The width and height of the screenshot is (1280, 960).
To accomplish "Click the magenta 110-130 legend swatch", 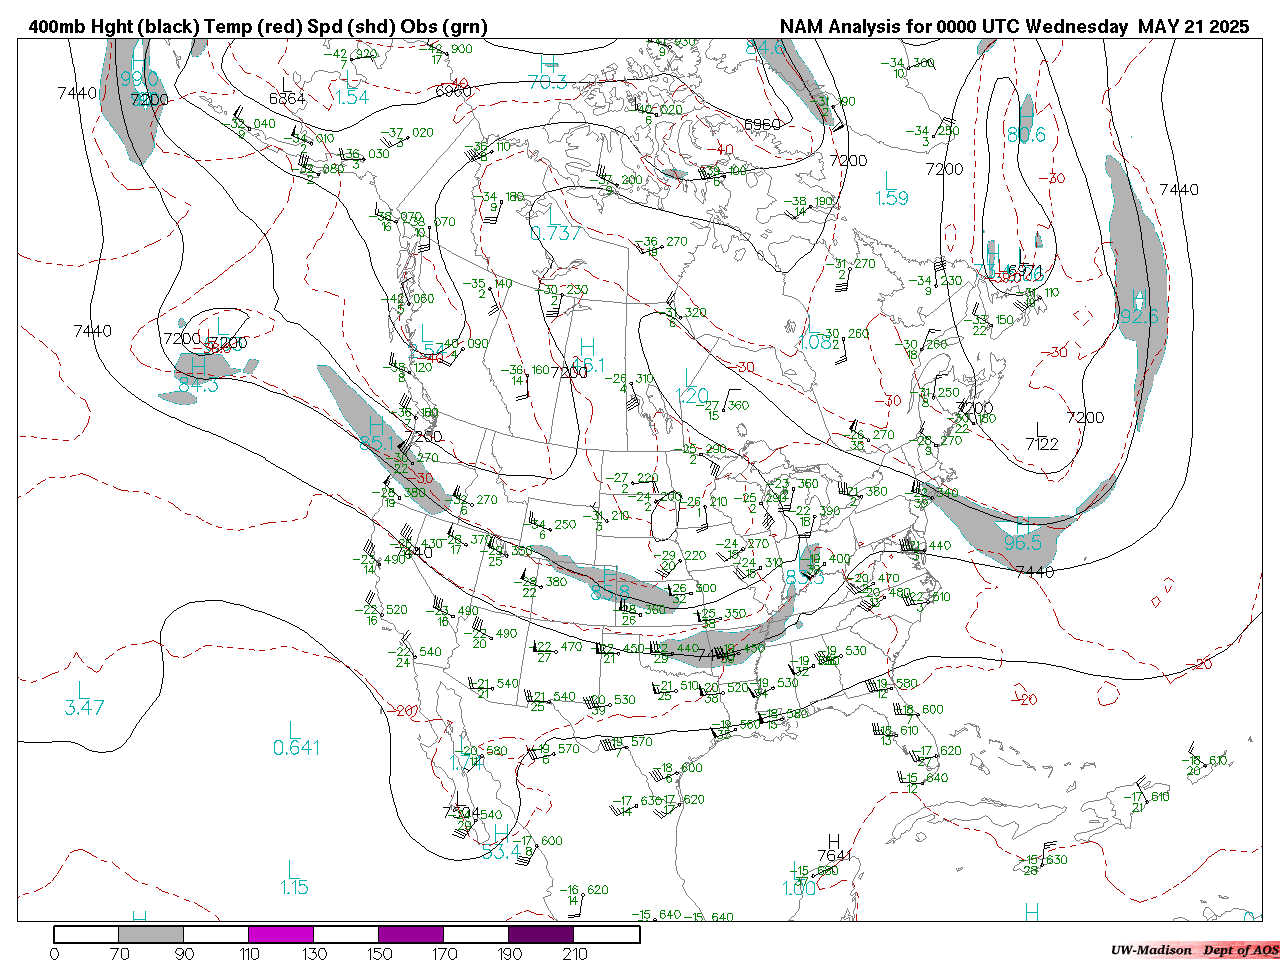I will coord(281,935).
